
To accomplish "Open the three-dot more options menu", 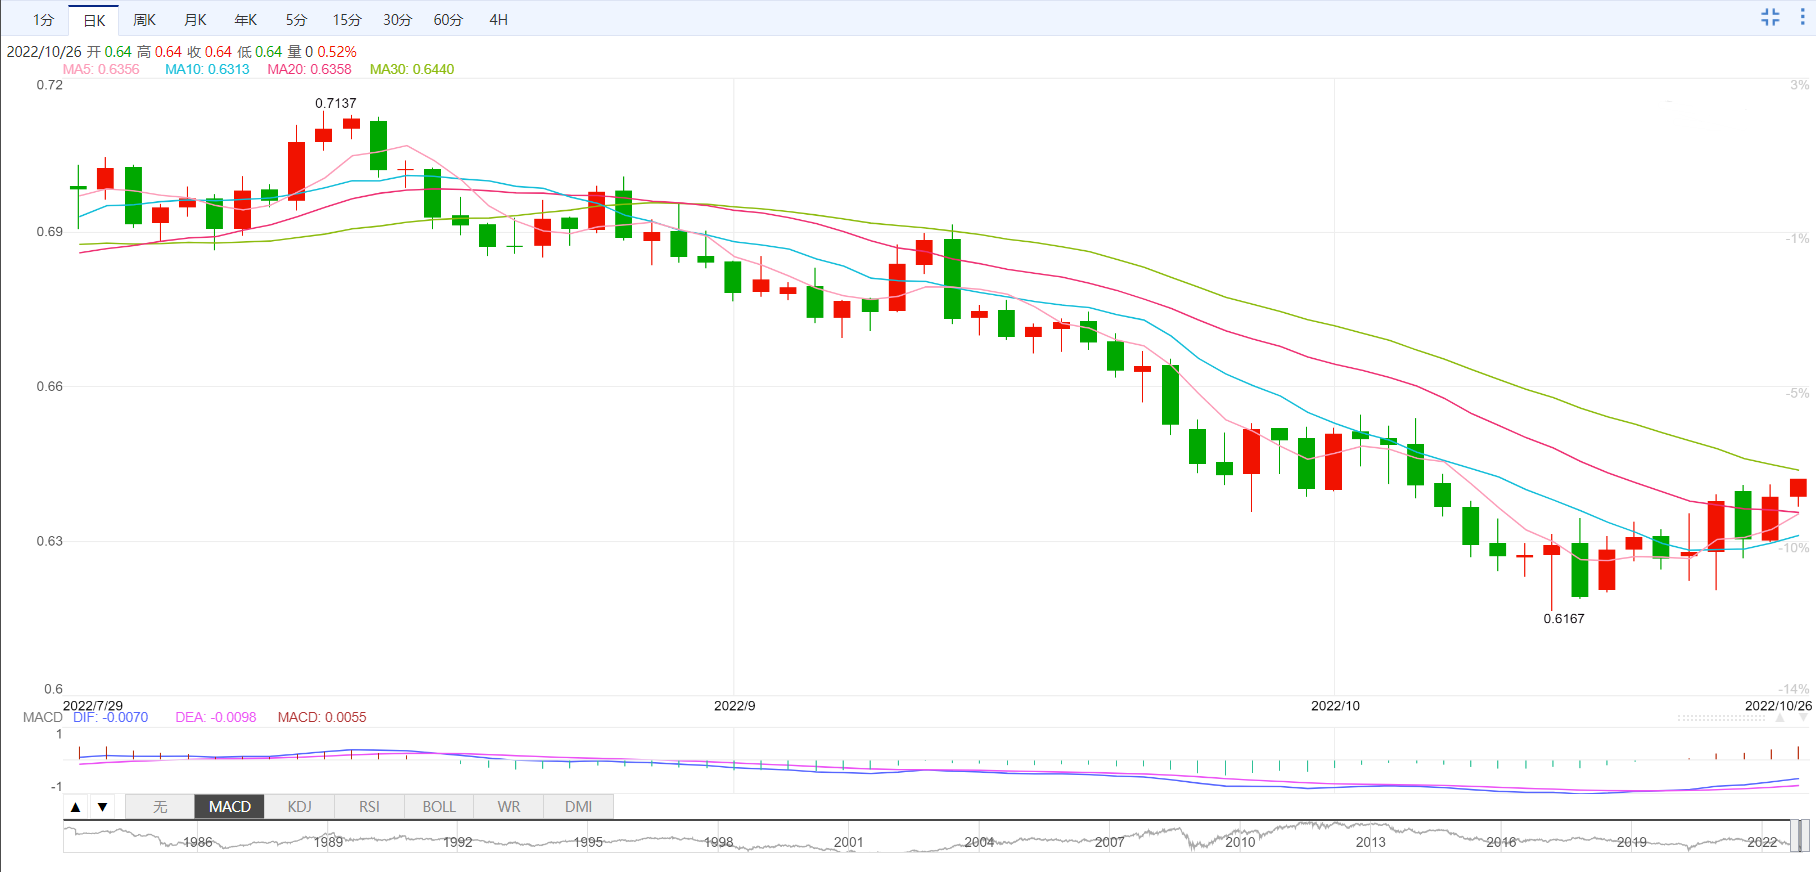I will [1802, 17].
